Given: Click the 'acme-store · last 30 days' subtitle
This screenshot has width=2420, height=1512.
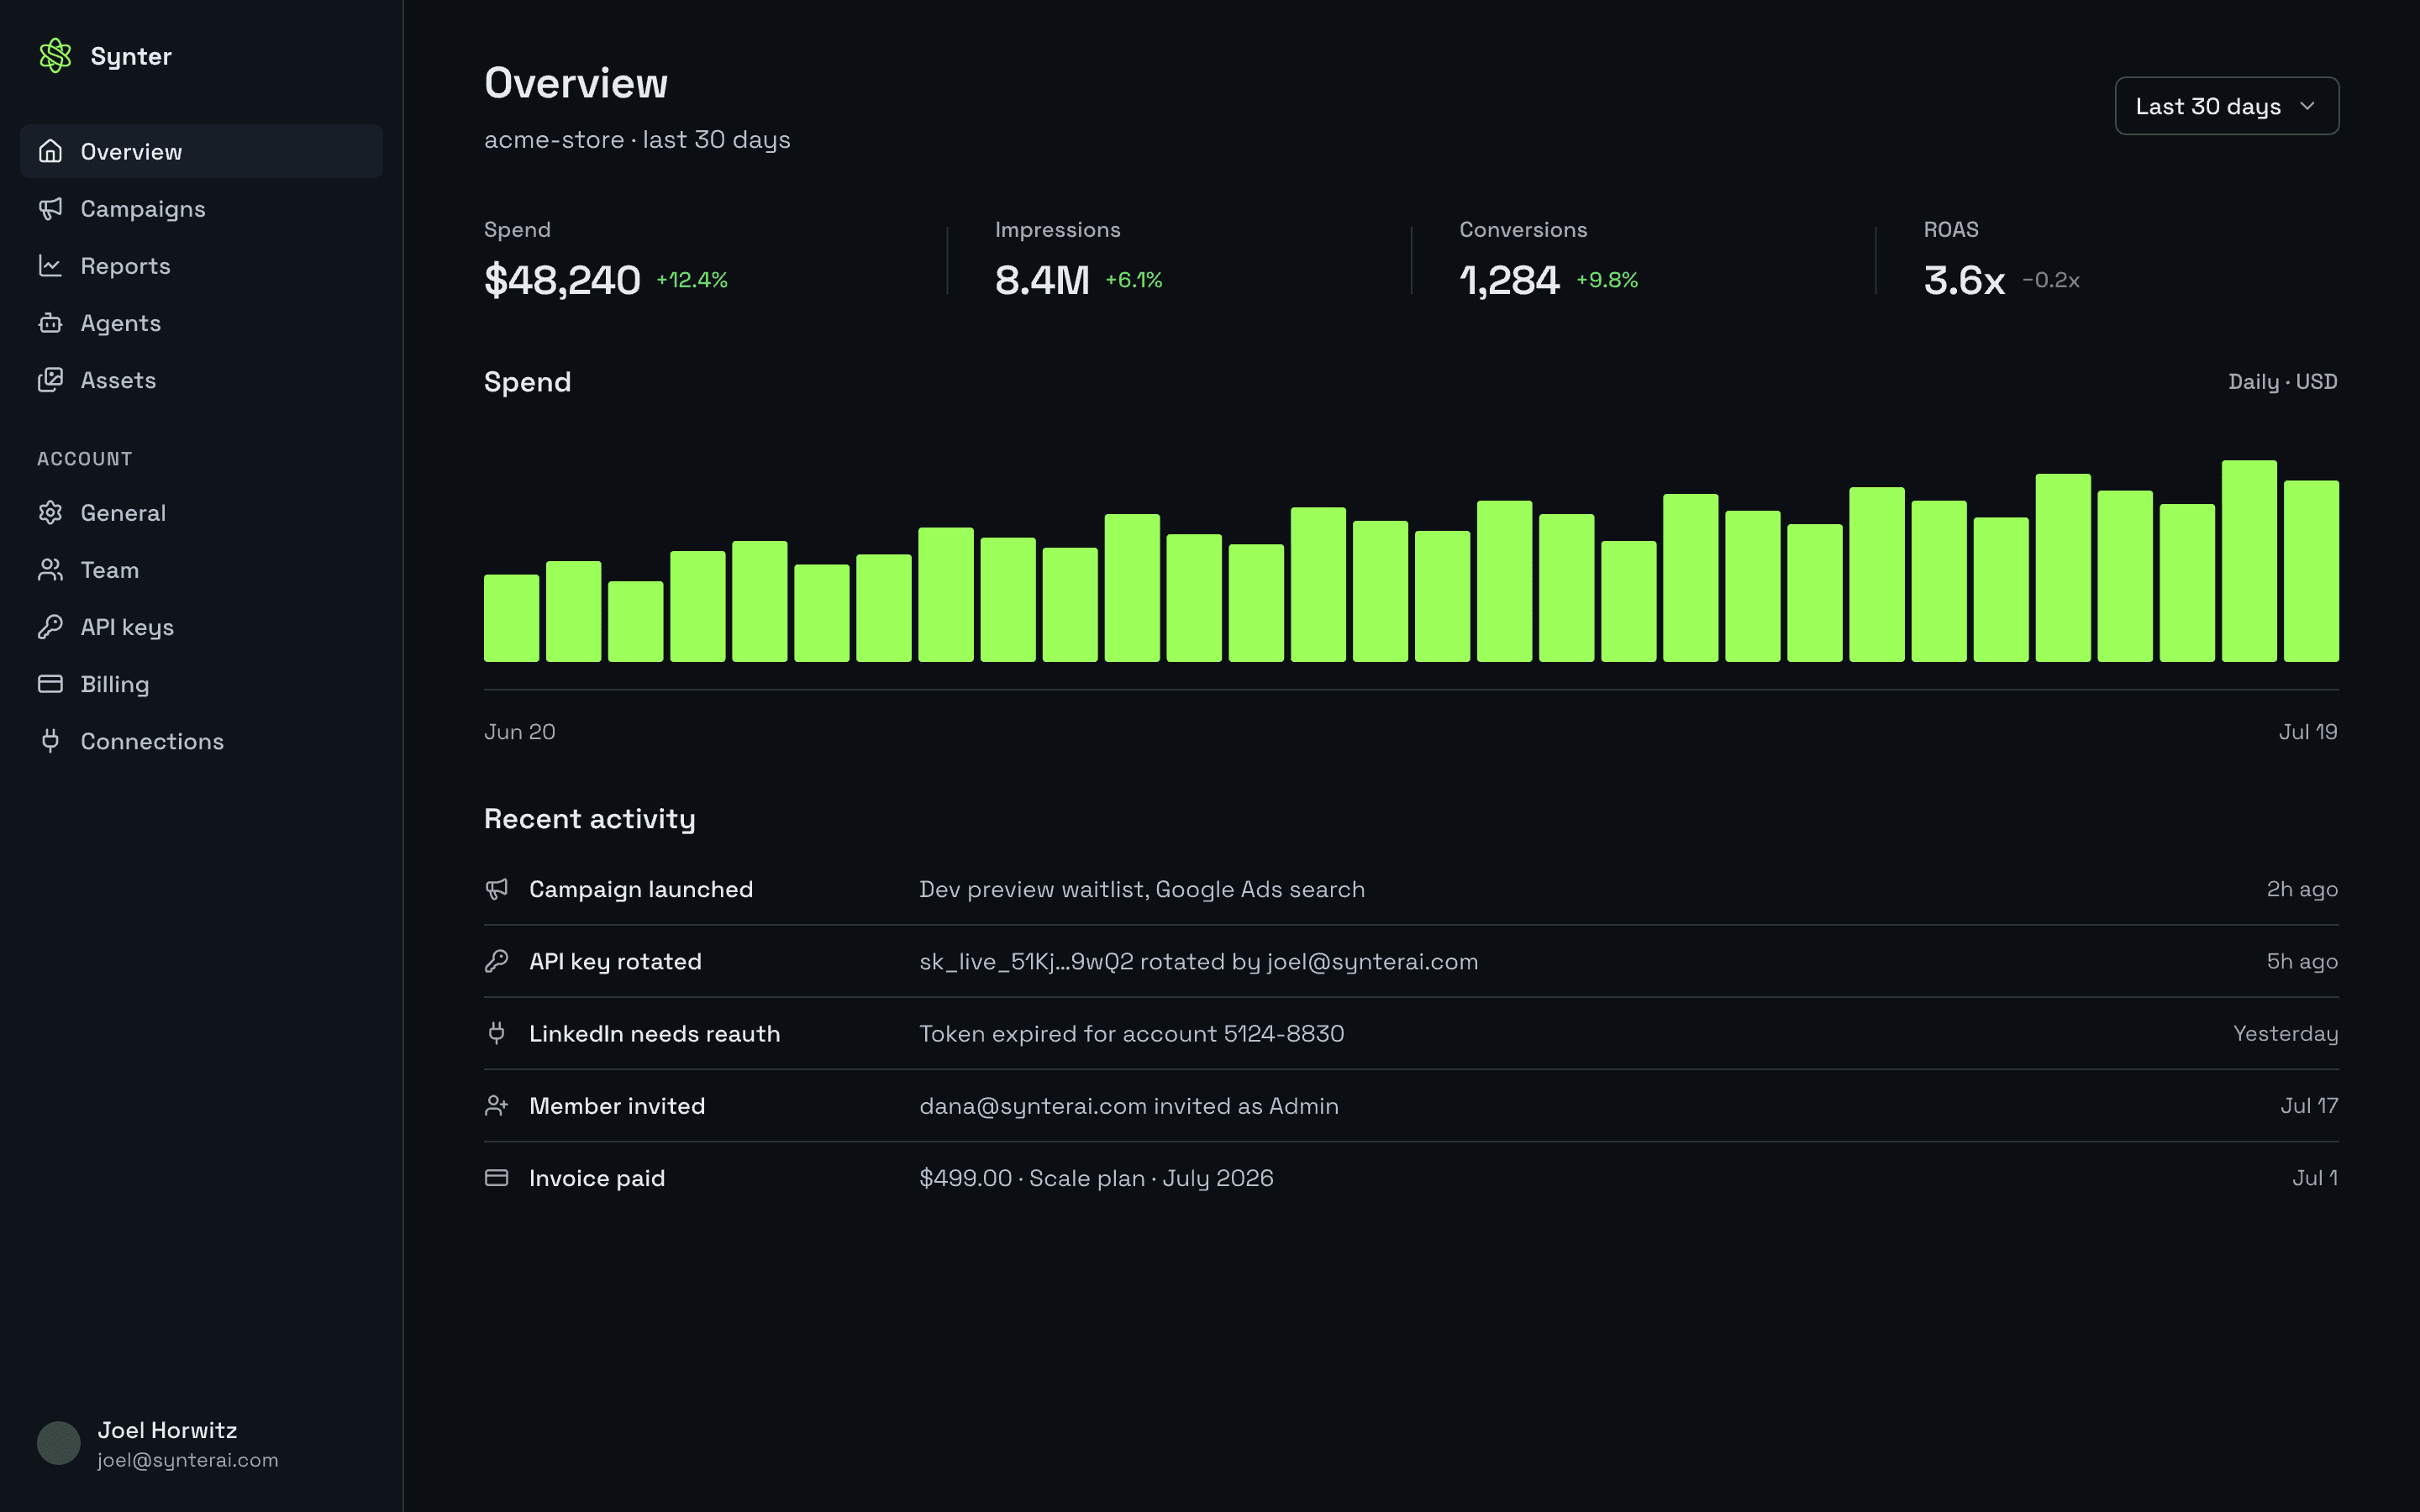Looking at the screenshot, I should click(637, 139).
